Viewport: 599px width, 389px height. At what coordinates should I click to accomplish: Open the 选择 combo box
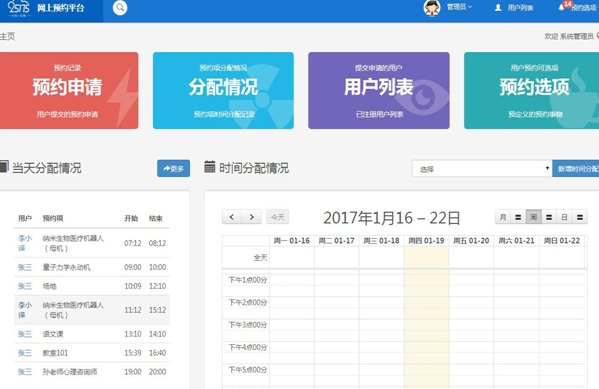click(x=482, y=169)
